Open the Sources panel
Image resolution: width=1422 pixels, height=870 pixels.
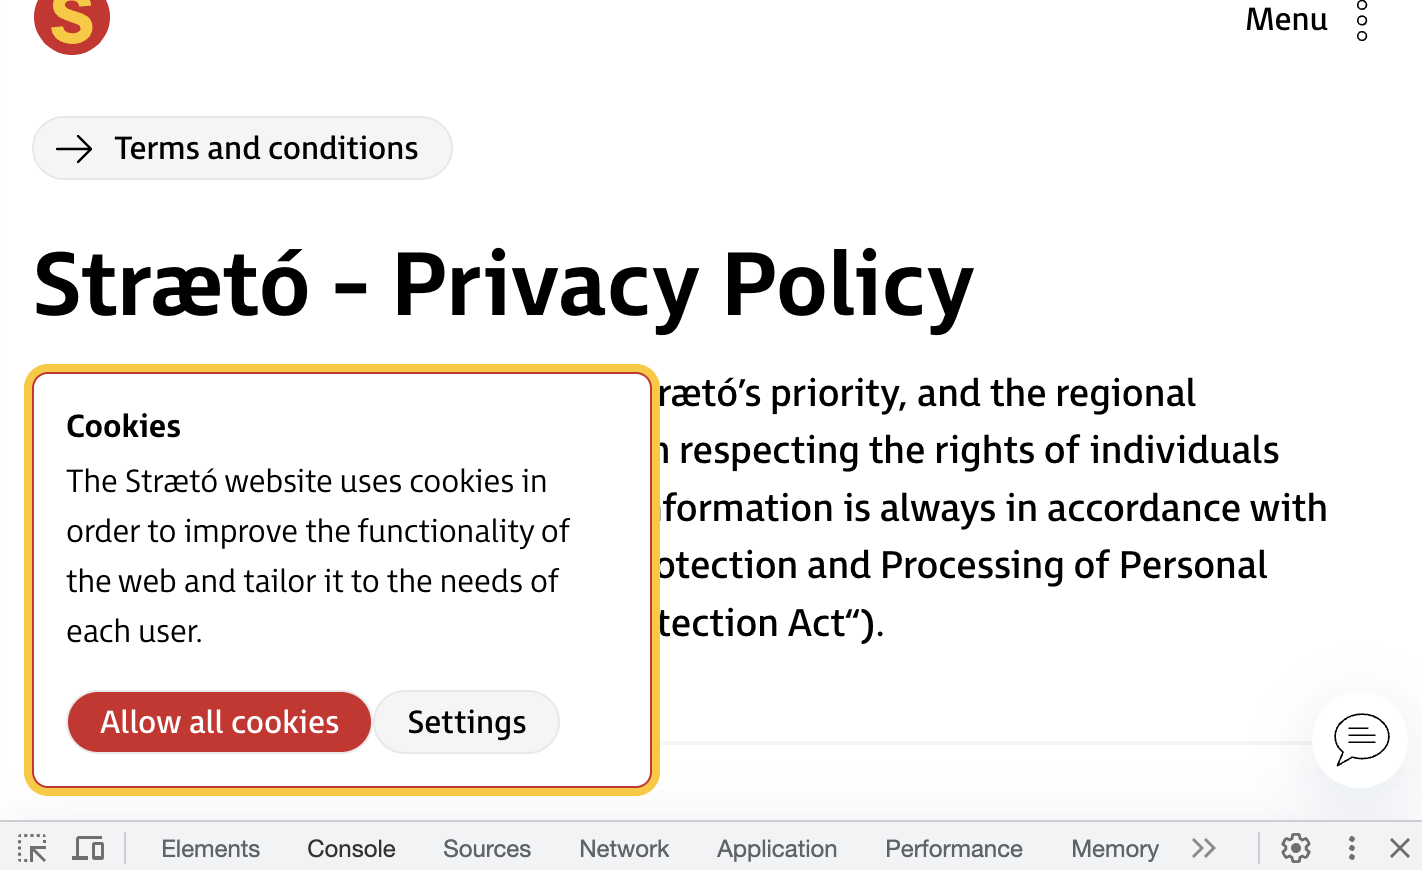[x=486, y=848]
